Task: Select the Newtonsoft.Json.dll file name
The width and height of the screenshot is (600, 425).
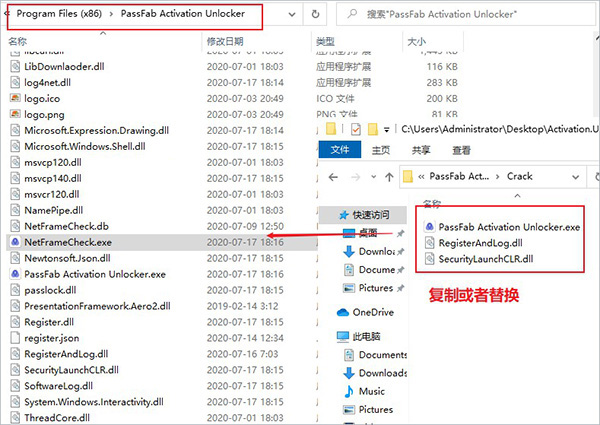Action: tap(67, 258)
